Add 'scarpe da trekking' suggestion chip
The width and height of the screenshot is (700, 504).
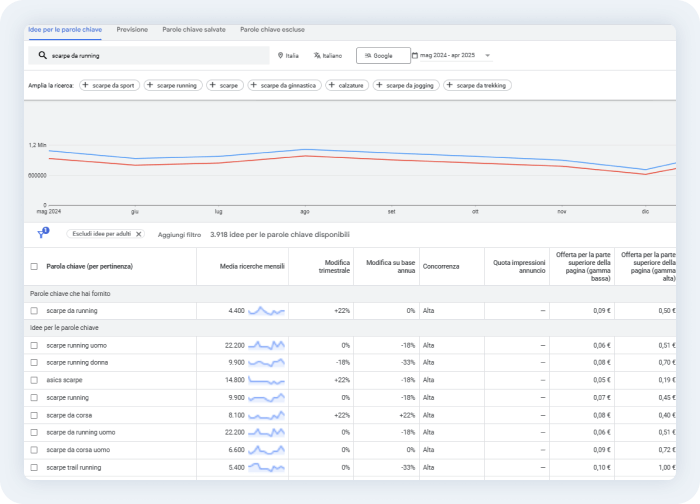click(477, 86)
